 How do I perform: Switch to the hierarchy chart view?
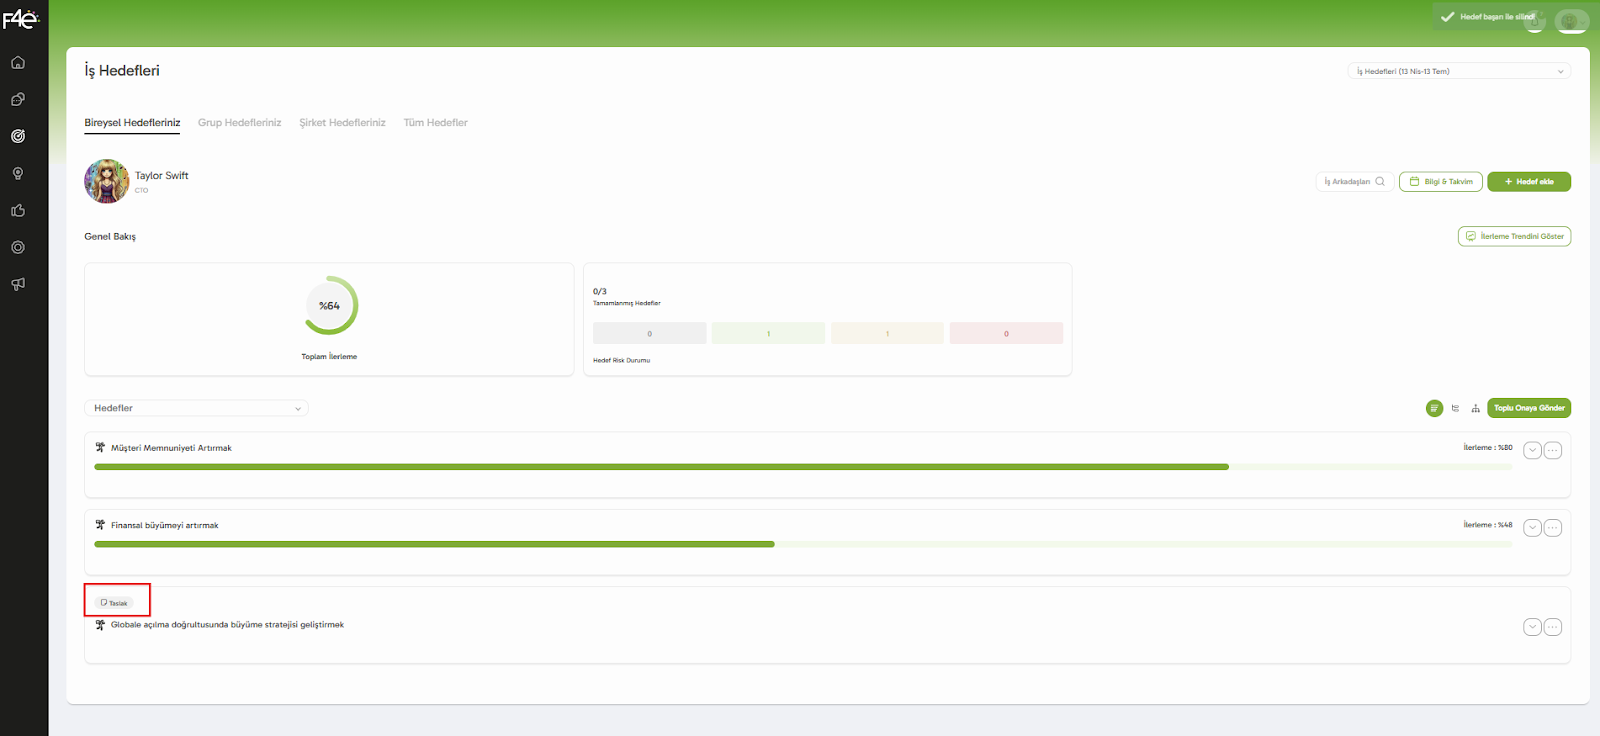[1475, 408]
